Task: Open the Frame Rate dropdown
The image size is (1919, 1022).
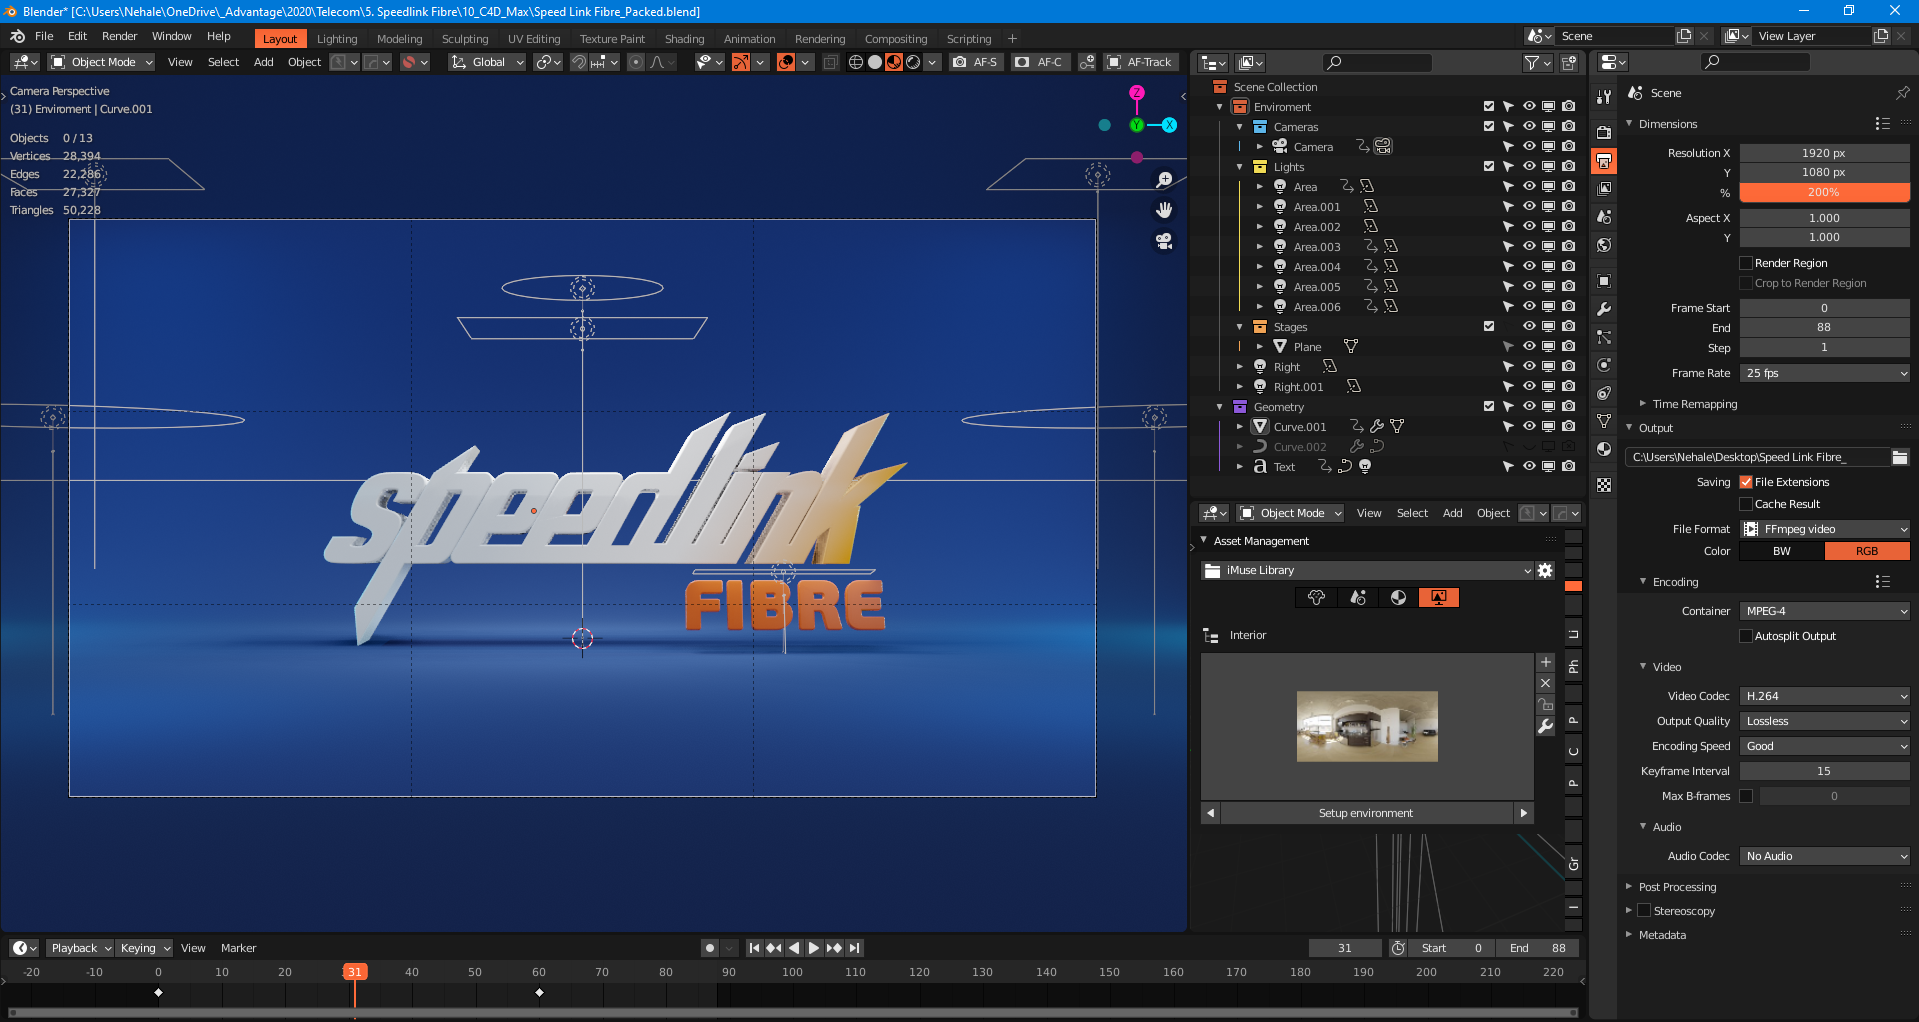Action: pos(1825,373)
